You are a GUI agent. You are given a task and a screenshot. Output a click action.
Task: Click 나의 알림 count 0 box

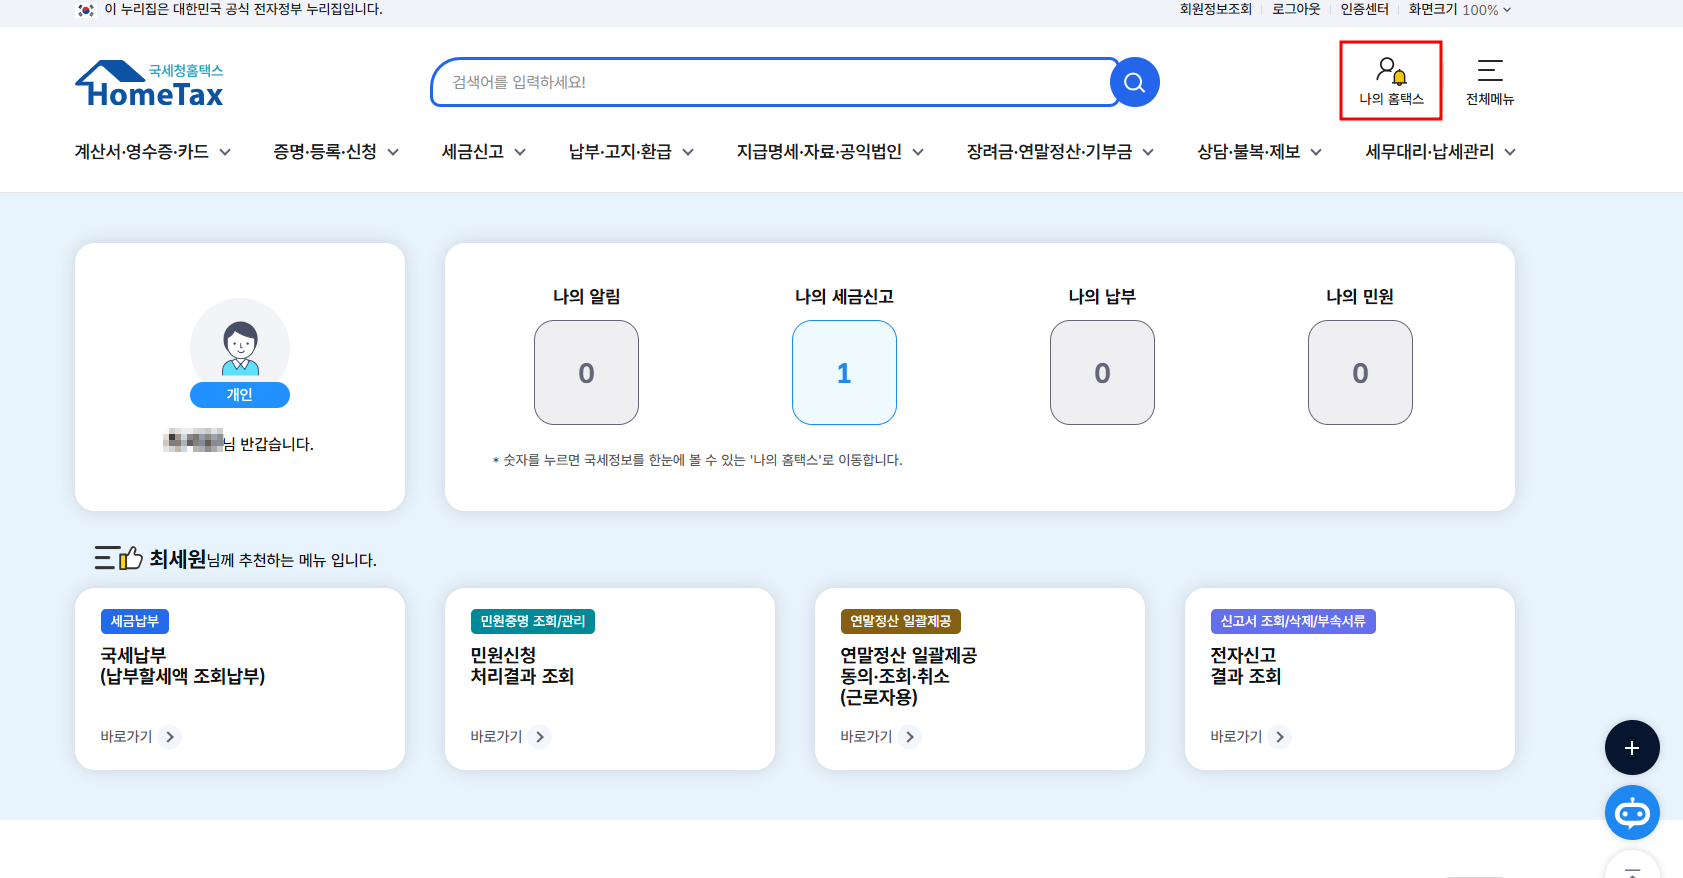(x=586, y=373)
